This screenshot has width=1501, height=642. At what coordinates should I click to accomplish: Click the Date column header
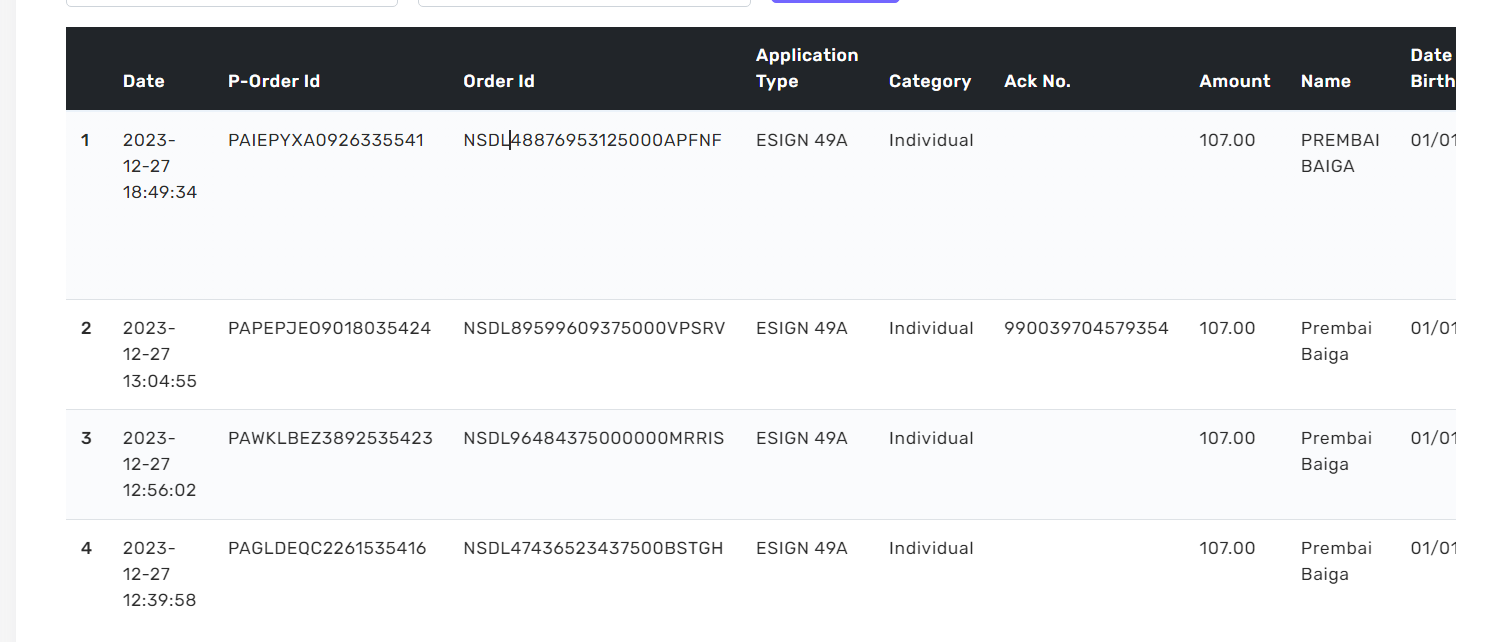pyautogui.click(x=143, y=81)
